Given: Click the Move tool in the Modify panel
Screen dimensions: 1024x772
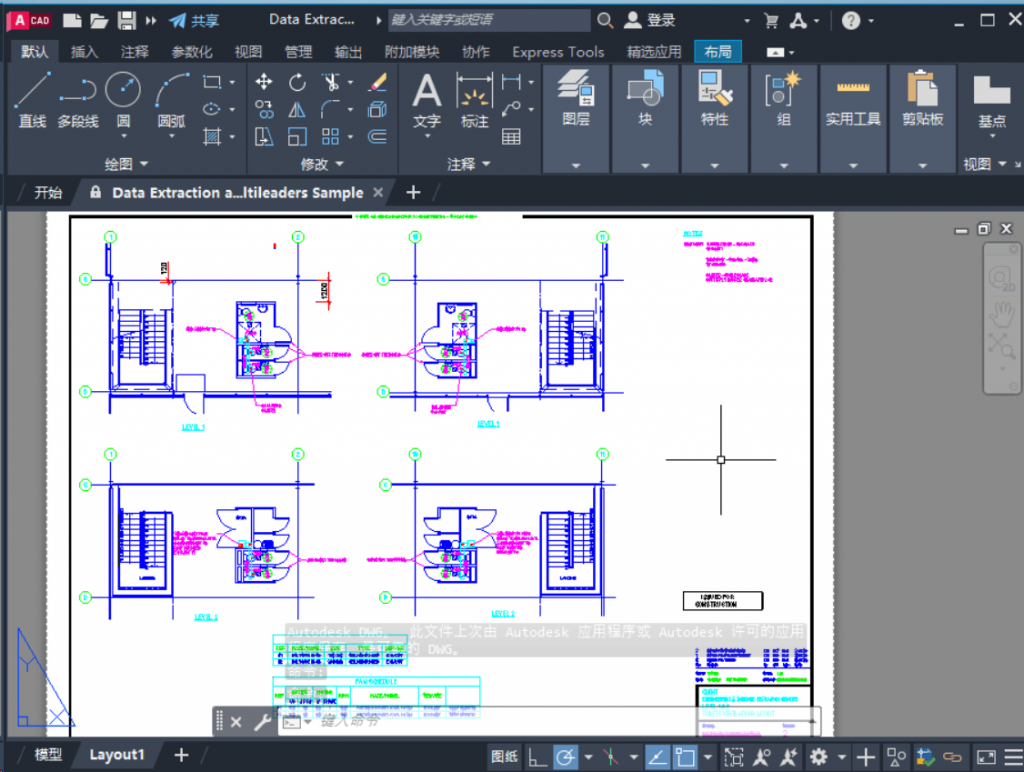Looking at the screenshot, I should click(x=264, y=82).
